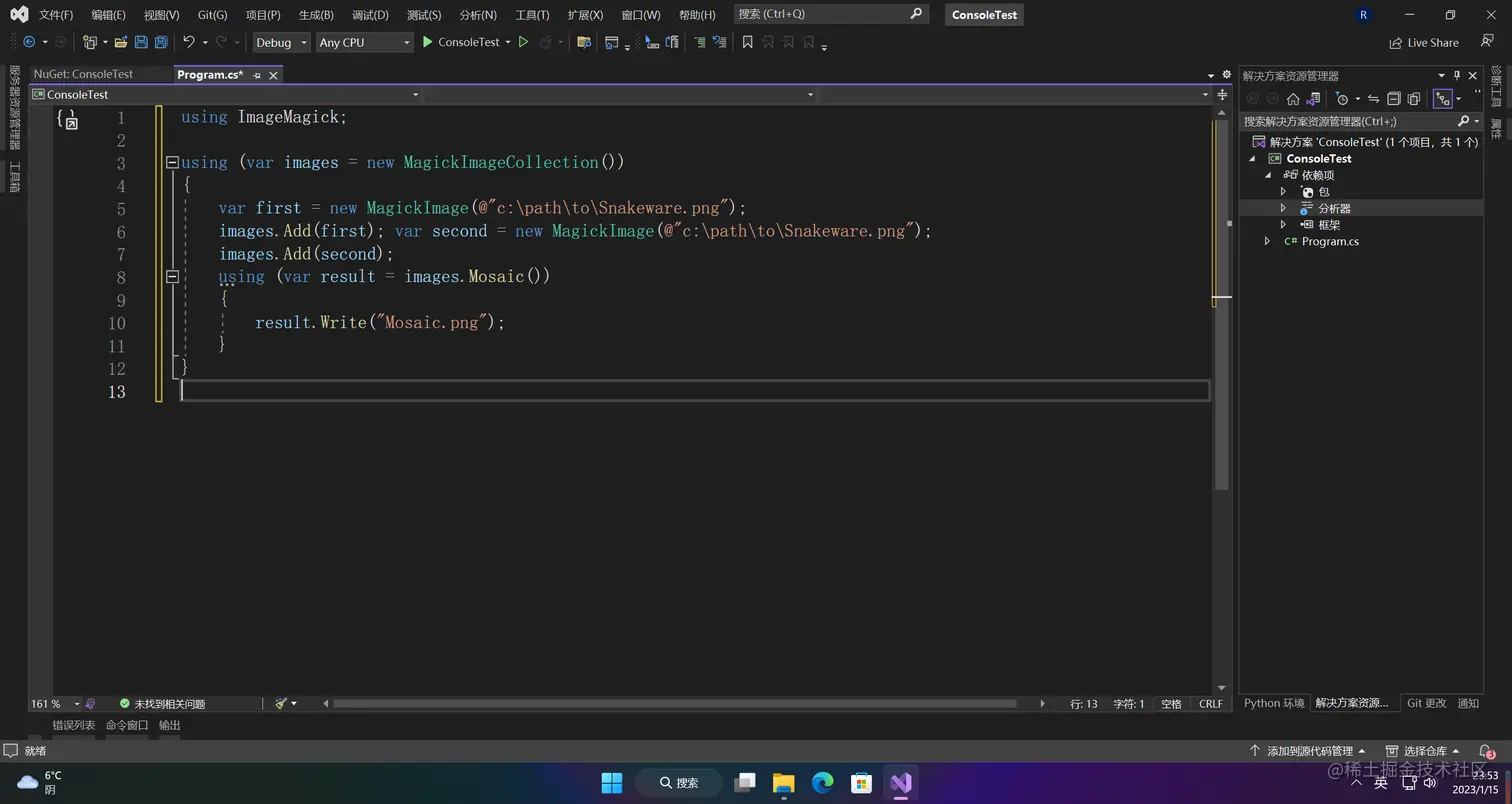Click the code cleanup broom icon

coord(281,704)
